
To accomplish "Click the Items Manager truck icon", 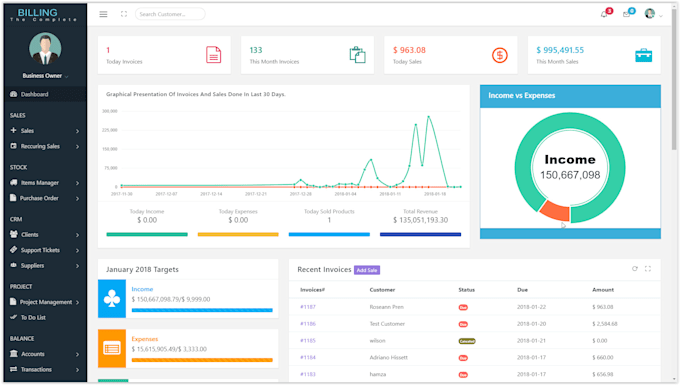I will tap(14, 183).
